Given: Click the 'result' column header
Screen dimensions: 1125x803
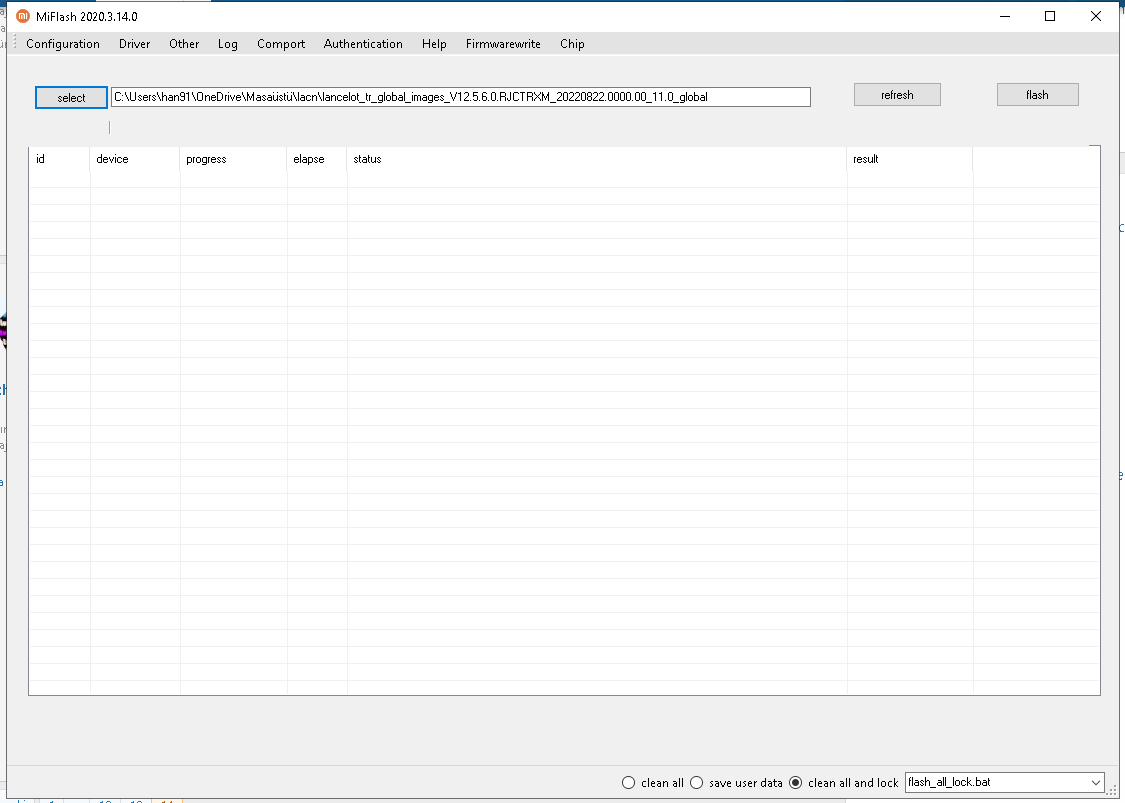Looking at the screenshot, I should (x=910, y=159).
